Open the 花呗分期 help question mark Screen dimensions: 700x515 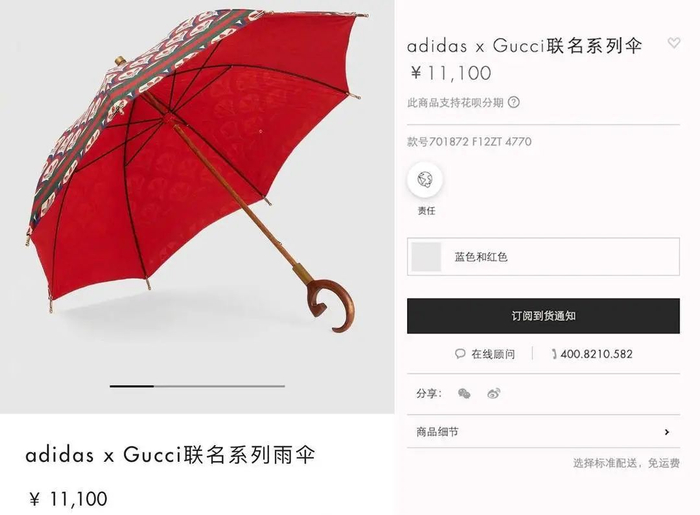[514, 102]
